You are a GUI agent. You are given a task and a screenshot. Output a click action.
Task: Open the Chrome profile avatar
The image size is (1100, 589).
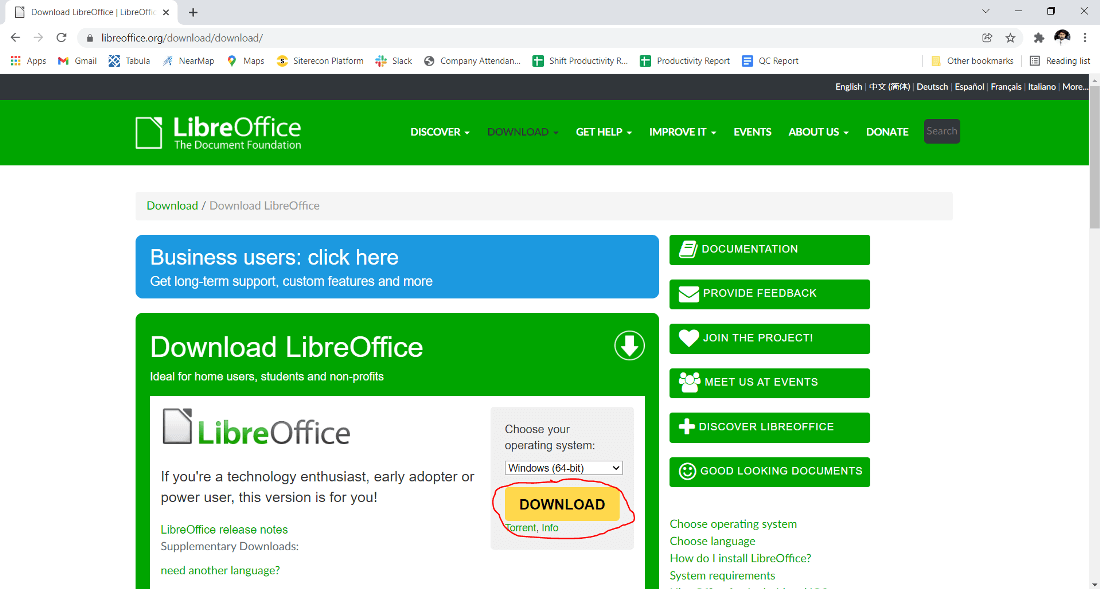tap(1062, 37)
